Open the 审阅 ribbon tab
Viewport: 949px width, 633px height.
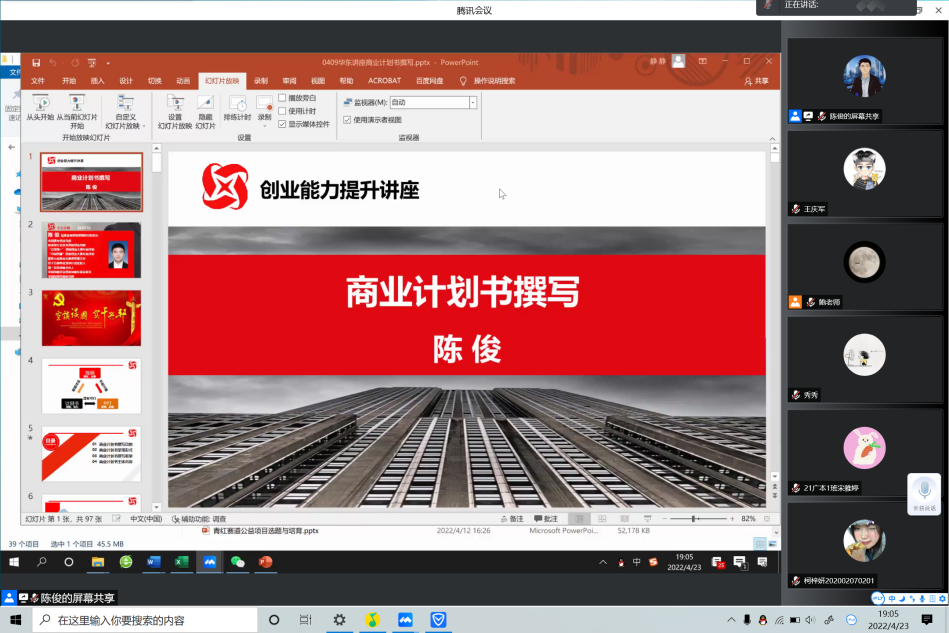(289, 81)
